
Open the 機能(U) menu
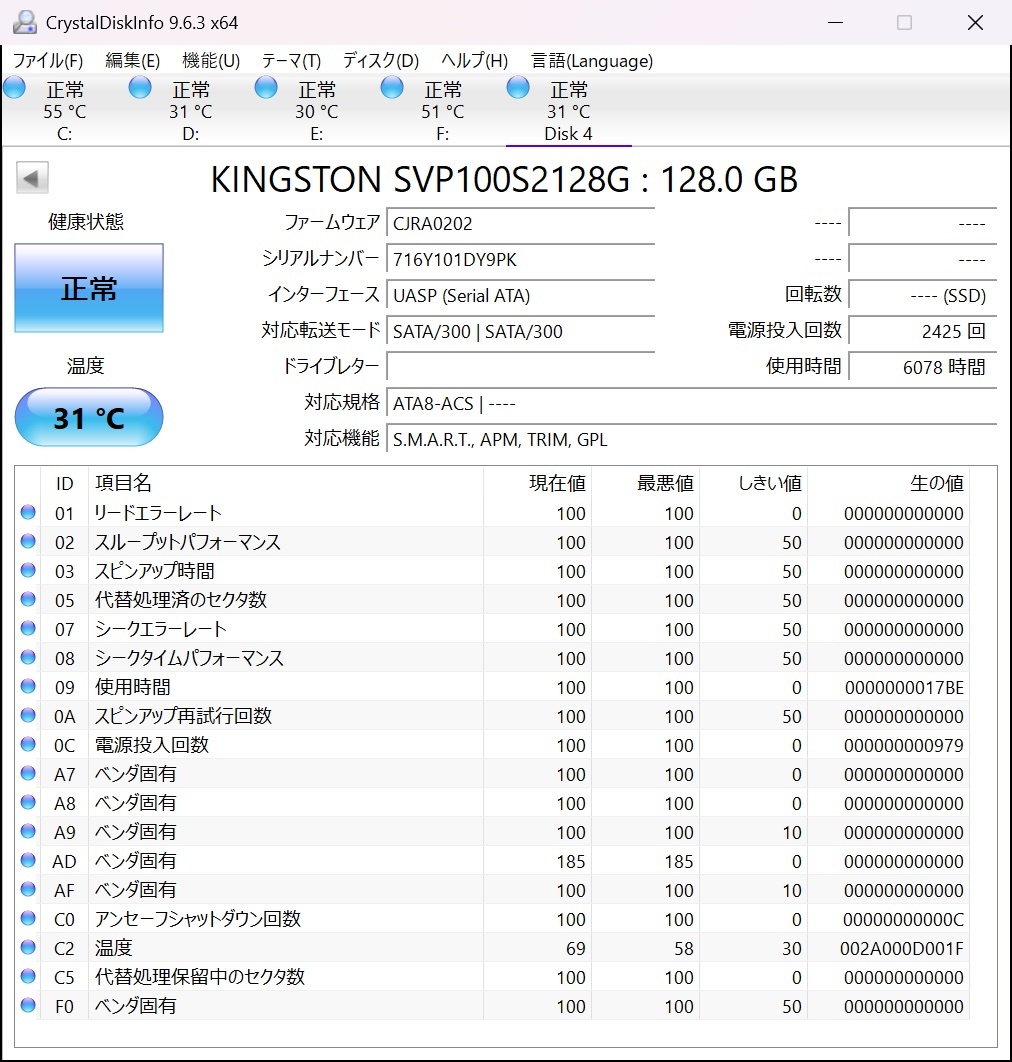[x=211, y=61]
